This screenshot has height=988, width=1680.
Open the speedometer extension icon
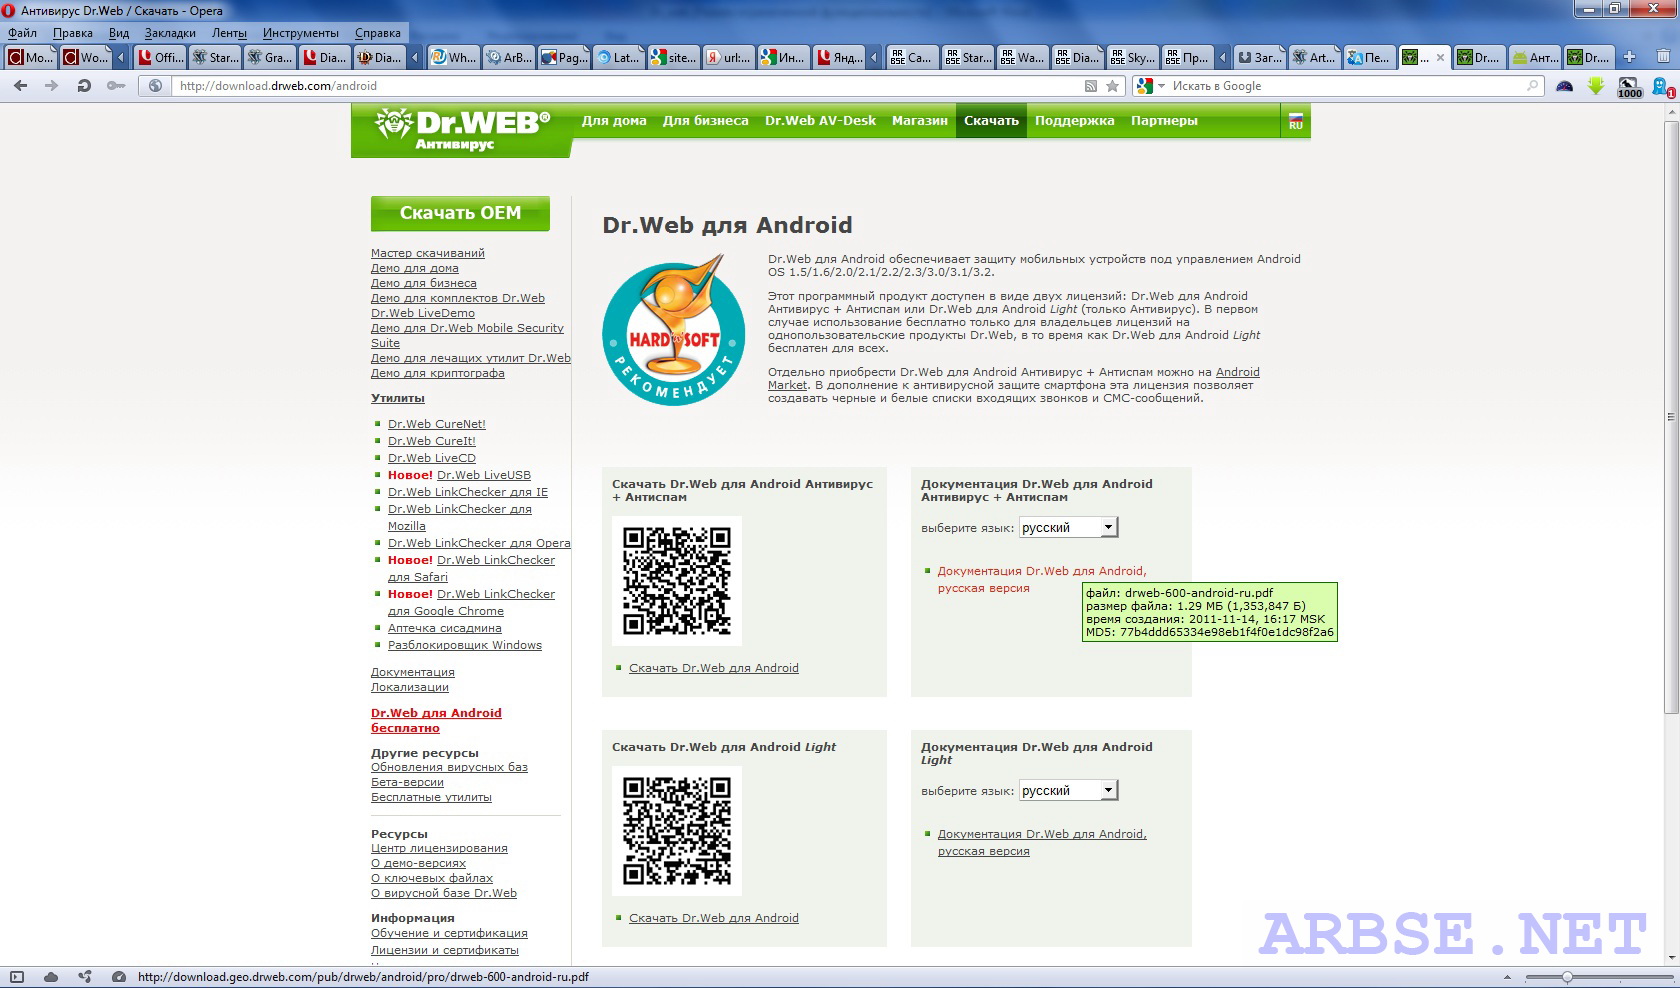[x=1565, y=86]
